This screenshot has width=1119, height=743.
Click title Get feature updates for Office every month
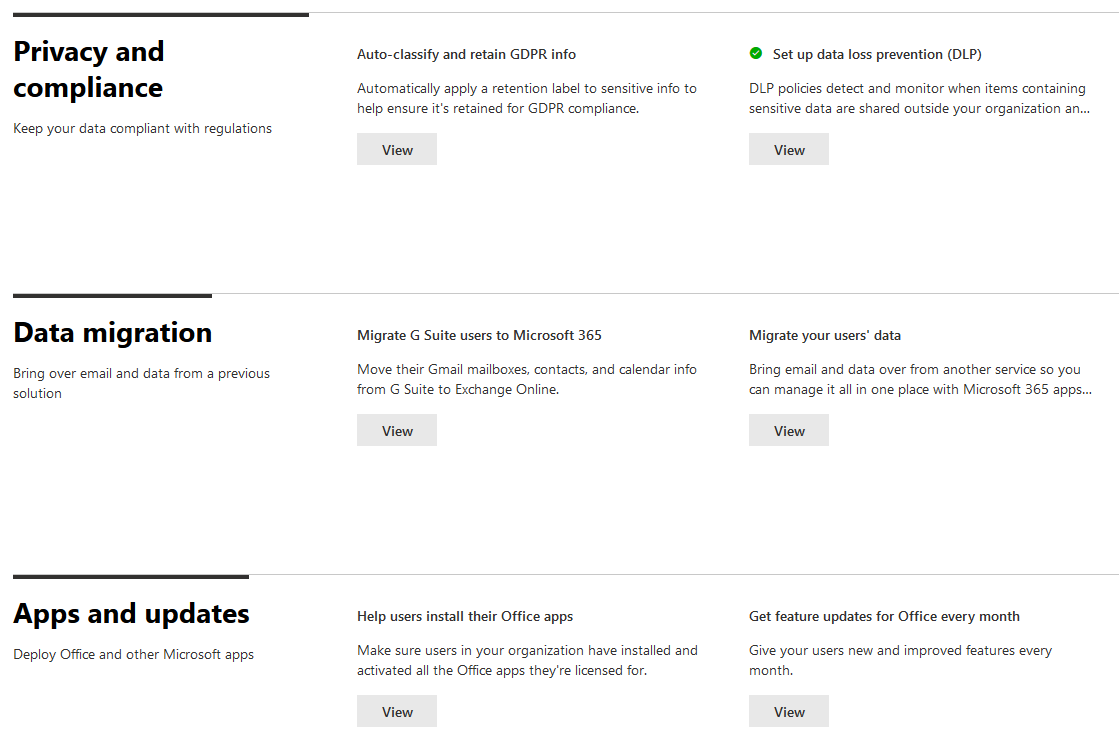[884, 617]
